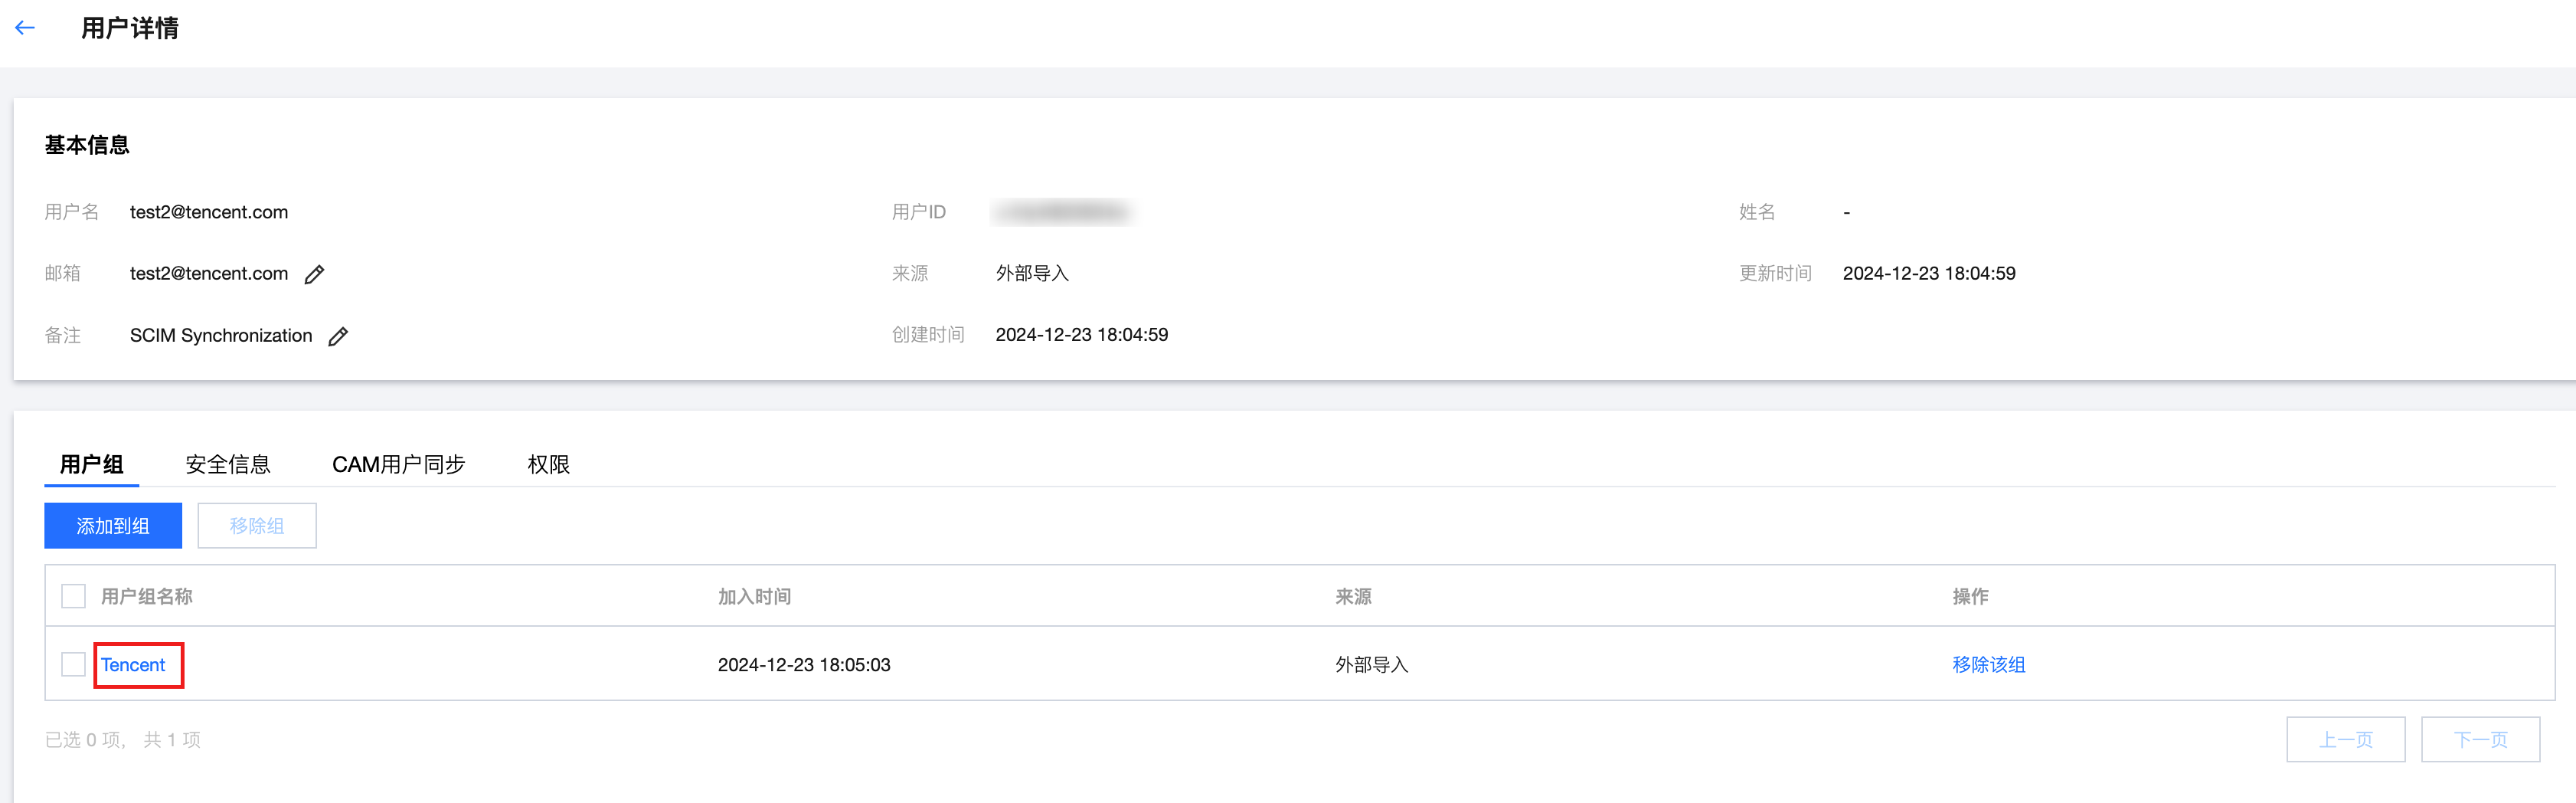Open the CAM用户同步 tab

(x=398, y=464)
